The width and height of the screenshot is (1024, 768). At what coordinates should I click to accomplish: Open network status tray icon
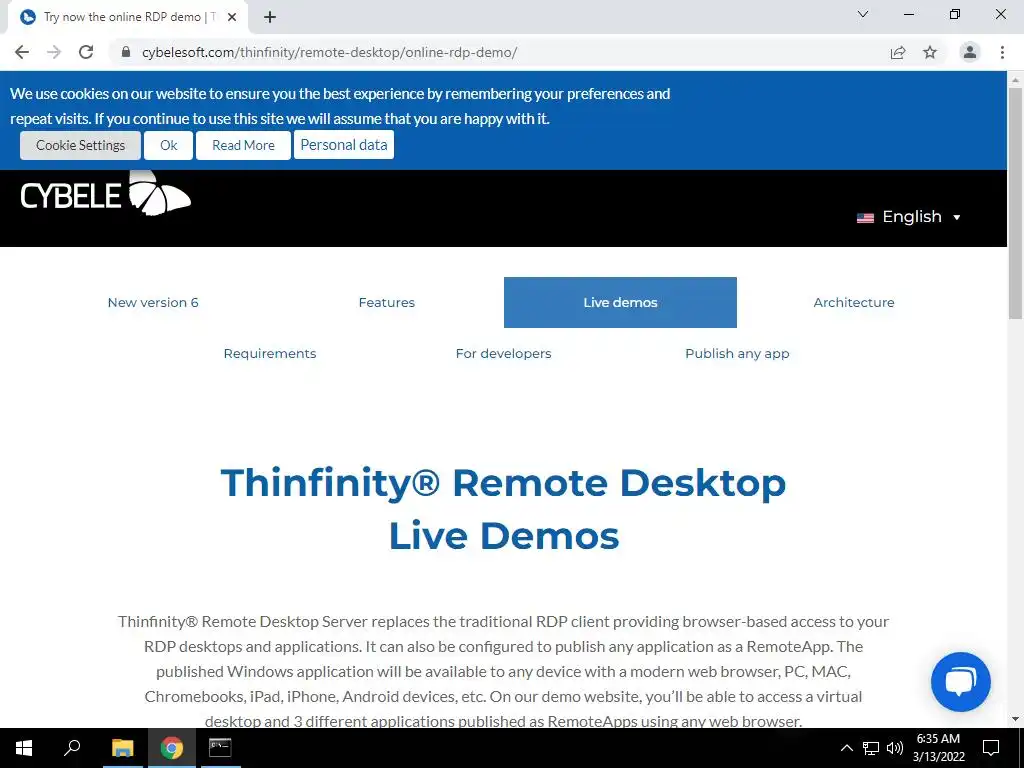click(x=871, y=748)
